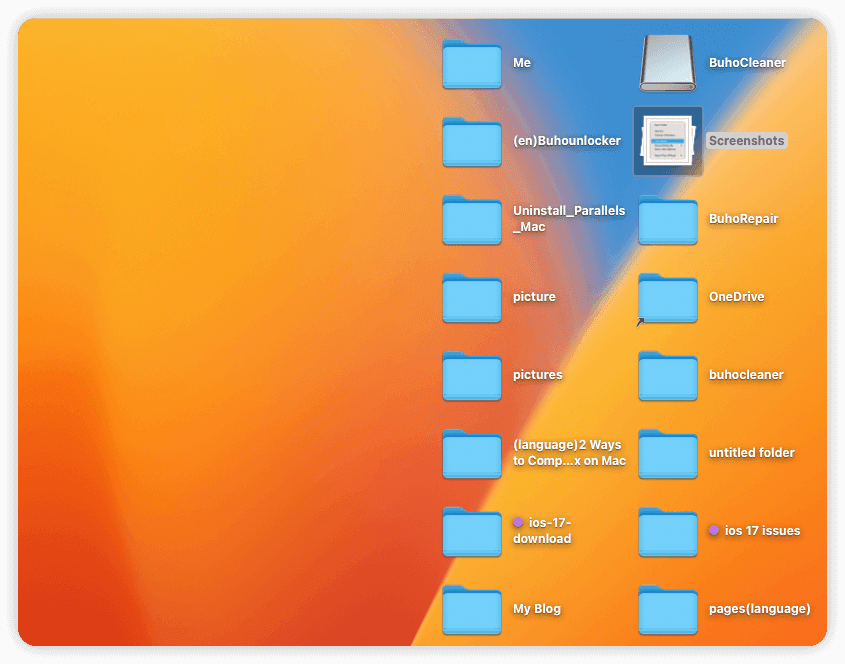Screen dimensions: 845x664
Task: Select the My Blog folder
Action: point(471,611)
